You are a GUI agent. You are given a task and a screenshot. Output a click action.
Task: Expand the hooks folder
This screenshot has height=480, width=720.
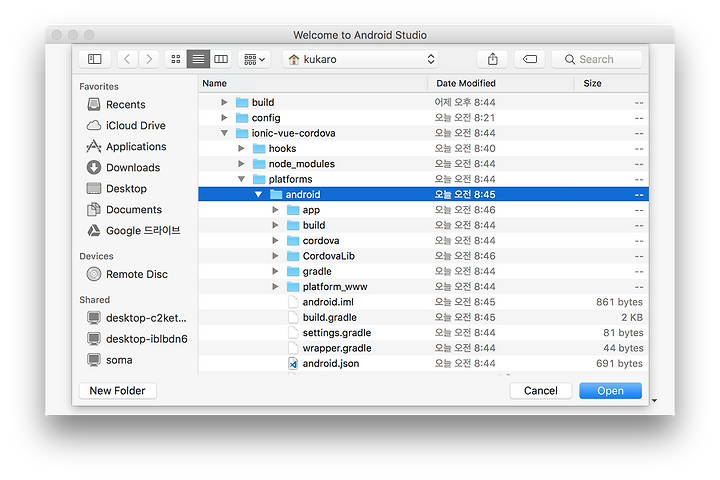pyautogui.click(x=241, y=148)
